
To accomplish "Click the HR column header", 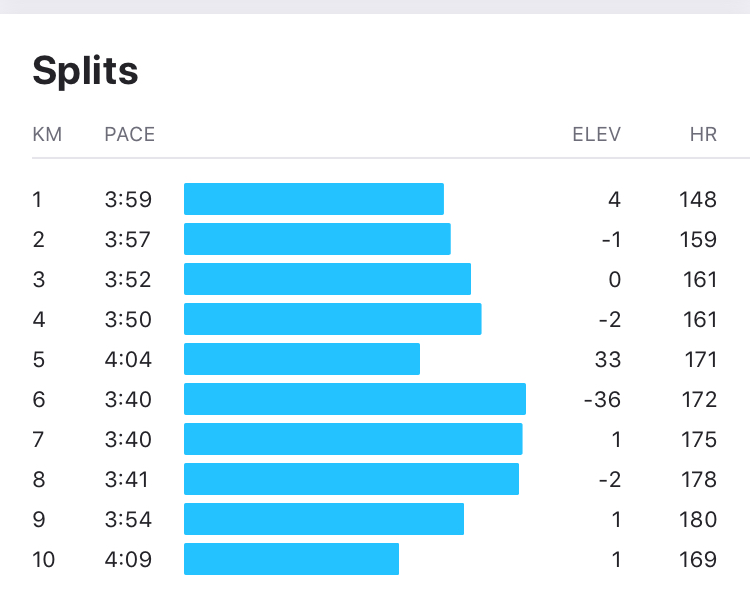I will tap(703, 134).
